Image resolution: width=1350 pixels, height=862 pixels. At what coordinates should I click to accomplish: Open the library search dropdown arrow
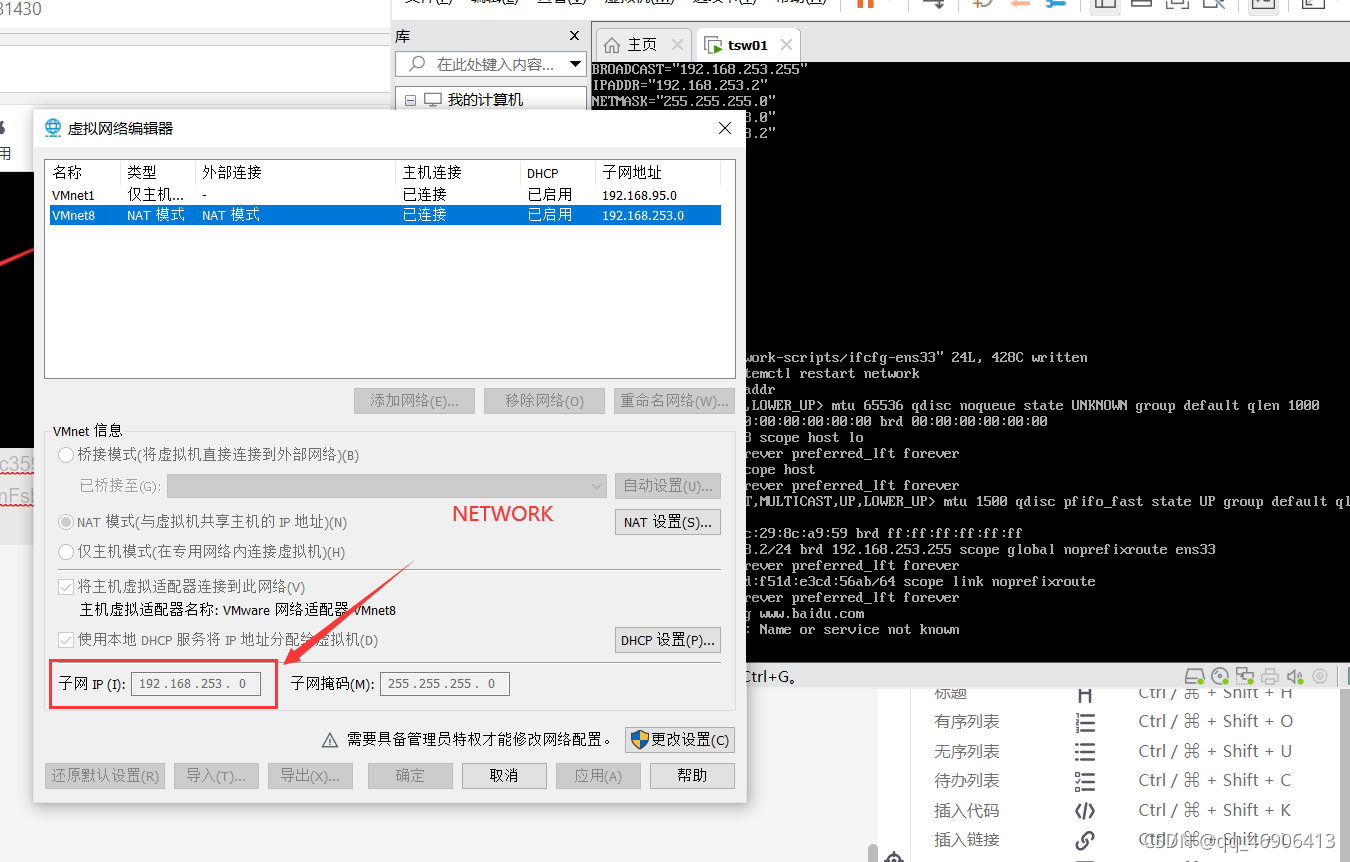point(575,64)
